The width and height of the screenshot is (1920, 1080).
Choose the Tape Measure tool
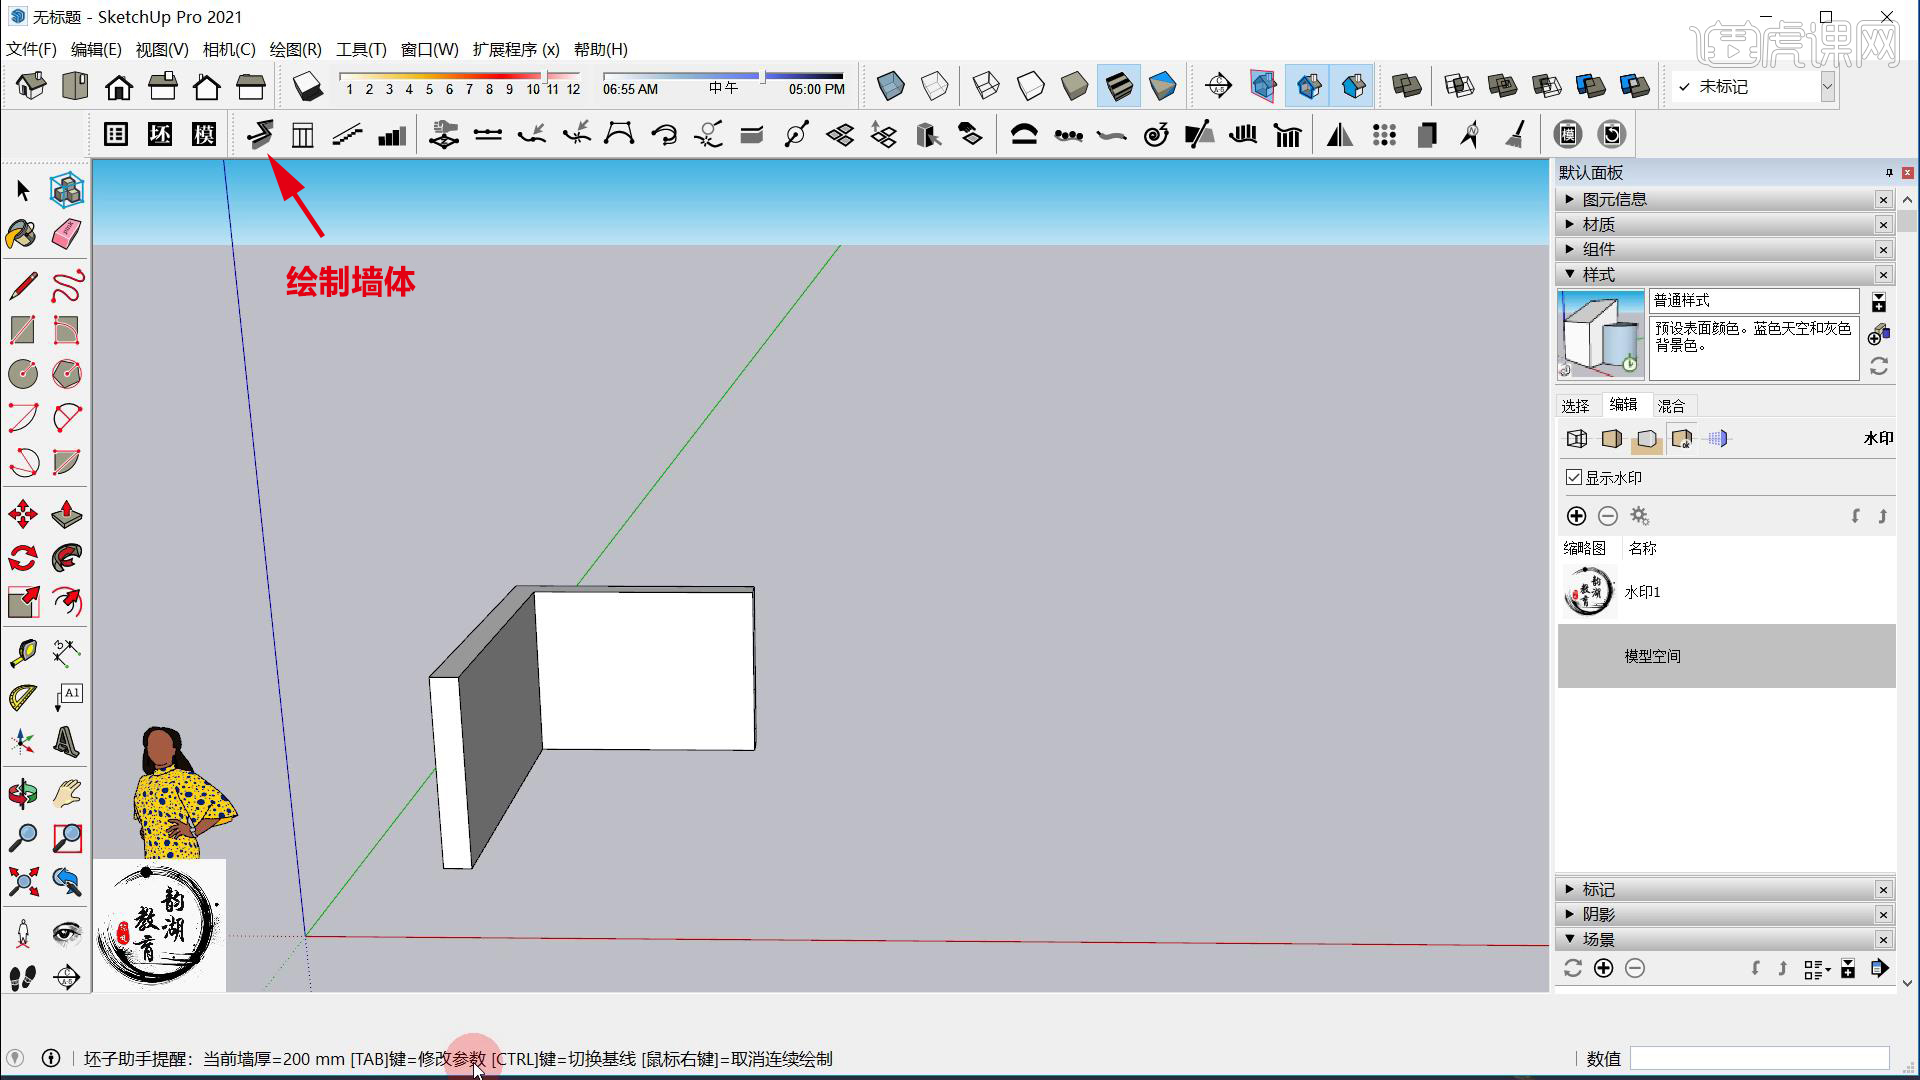23,653
